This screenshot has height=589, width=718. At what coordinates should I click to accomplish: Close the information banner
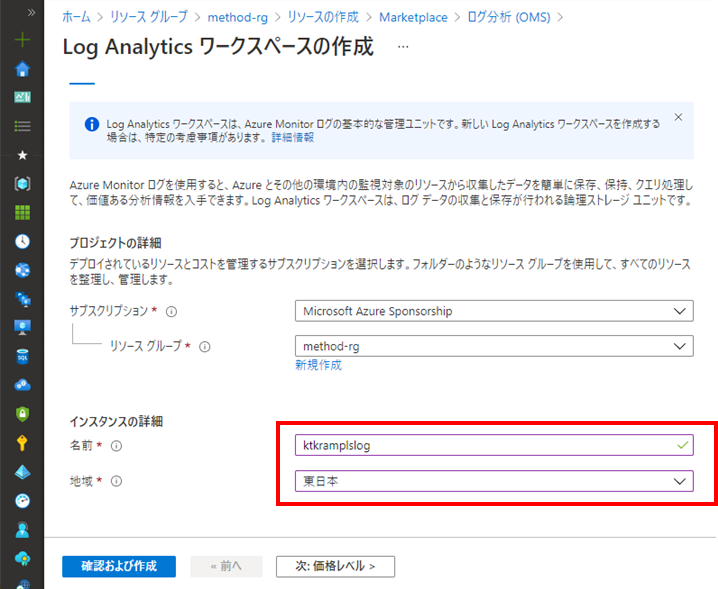pos(678,117)
